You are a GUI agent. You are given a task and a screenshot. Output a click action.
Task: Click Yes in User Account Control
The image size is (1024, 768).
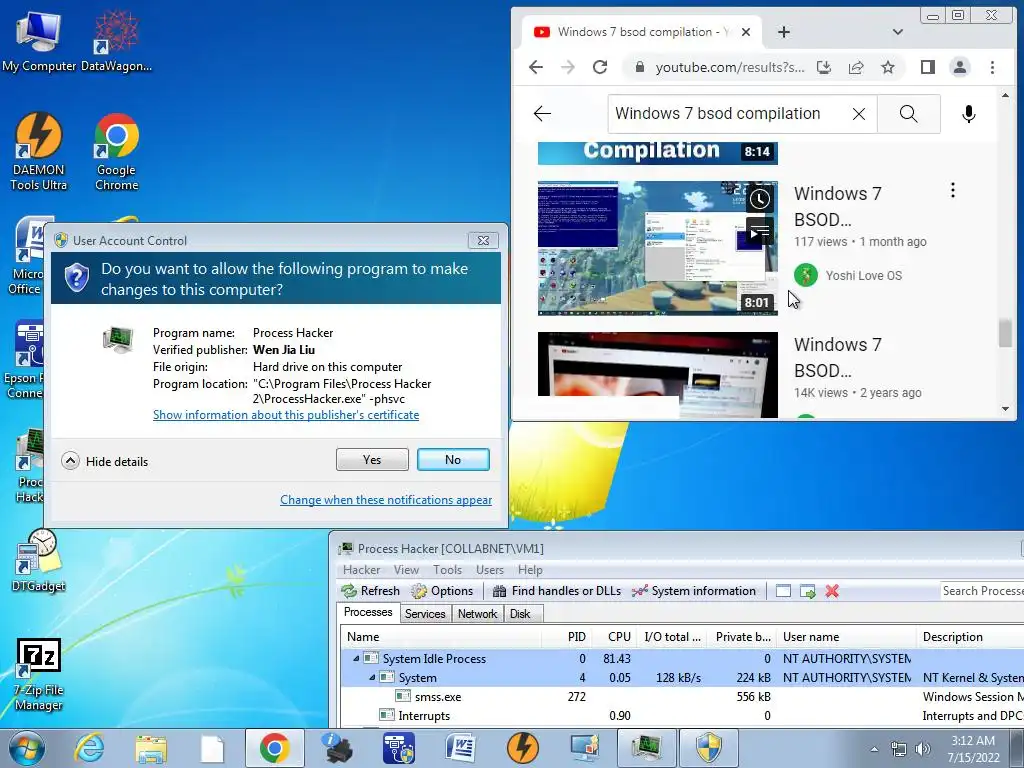coord(372,460)
